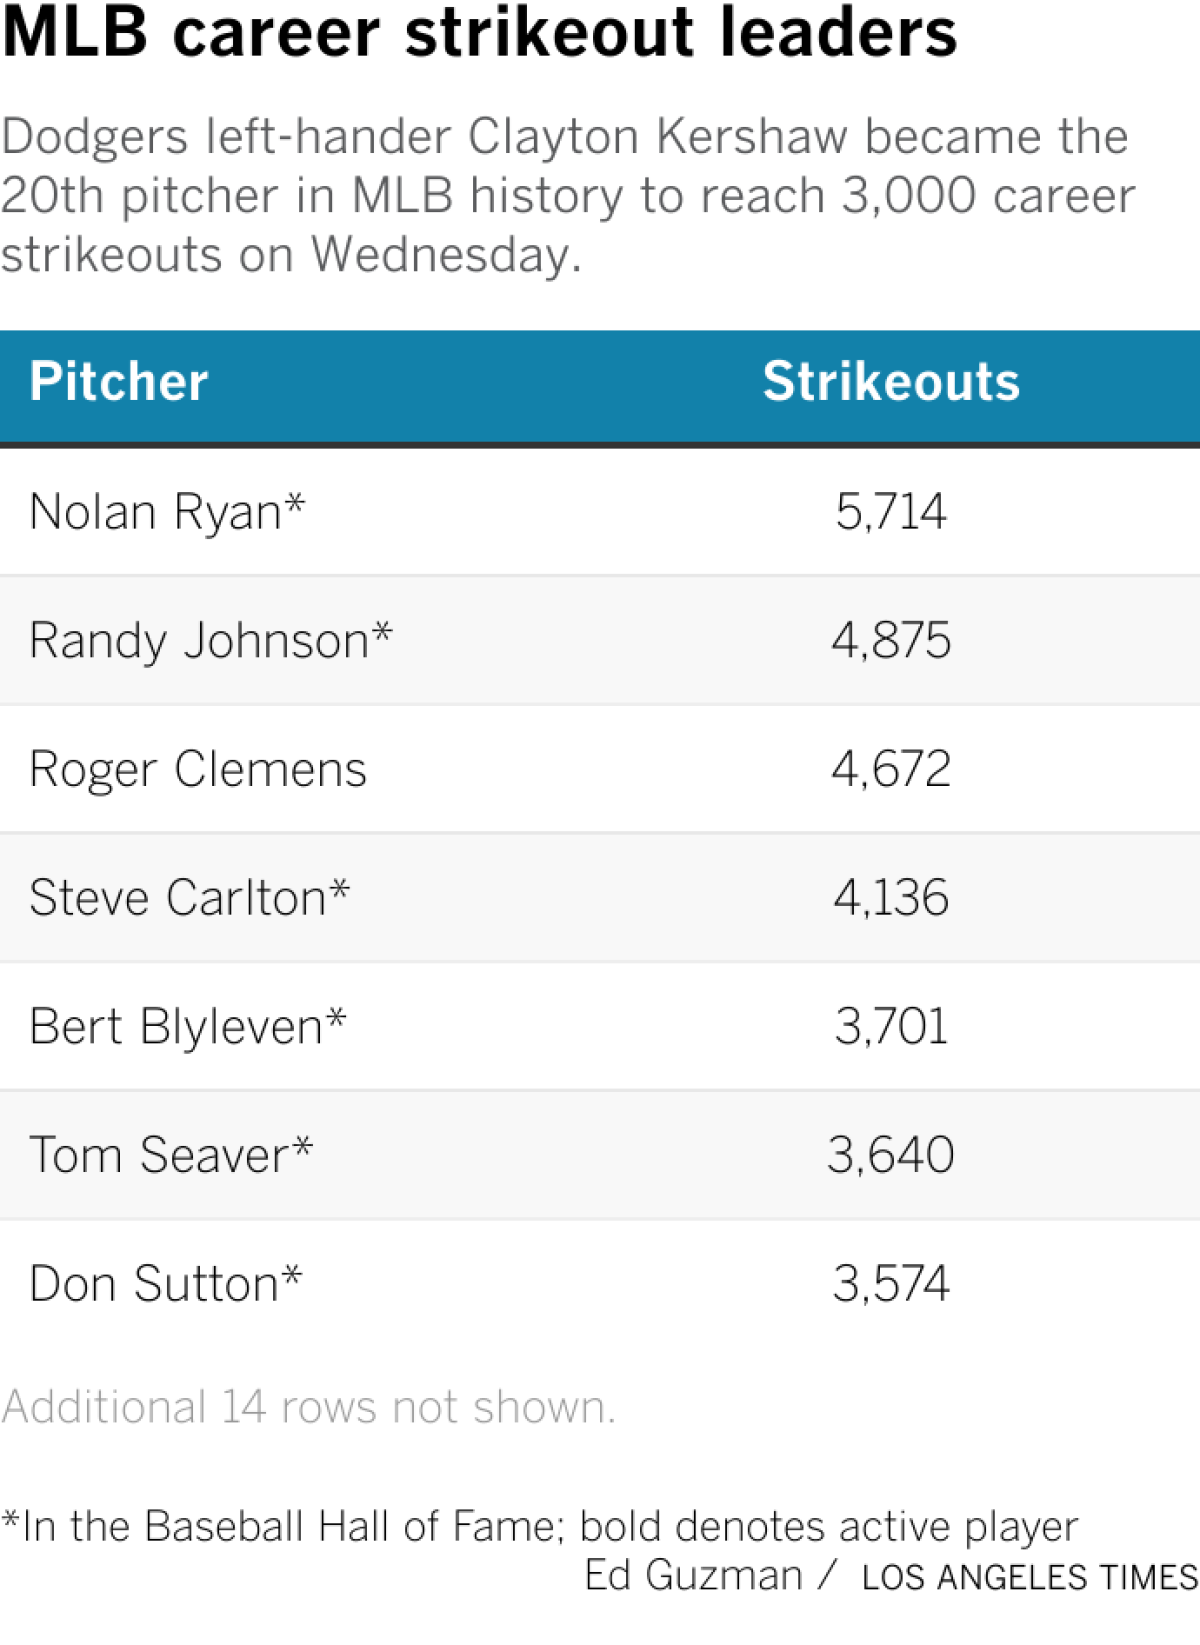Click the Bert Blyleven name cell
The width and height of the screenshot is (1200, 1645).
(188, 1027)
